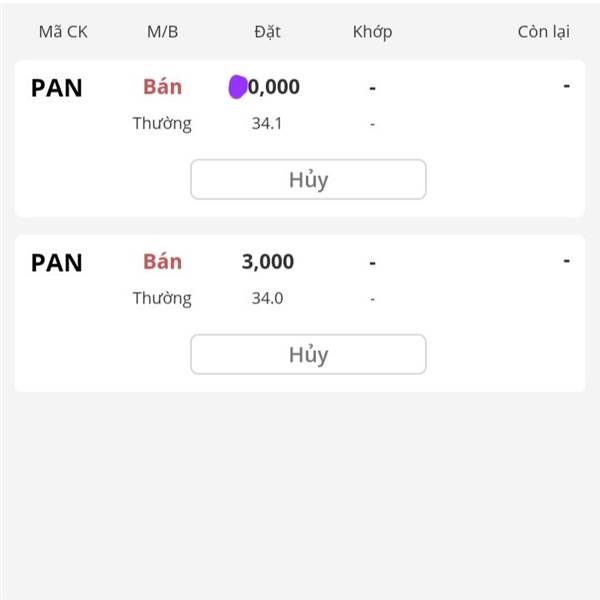Image resolution: width=600 pixels, height=600 pixels.
Task: Select the Khớp column header
Action: (372, 32)
